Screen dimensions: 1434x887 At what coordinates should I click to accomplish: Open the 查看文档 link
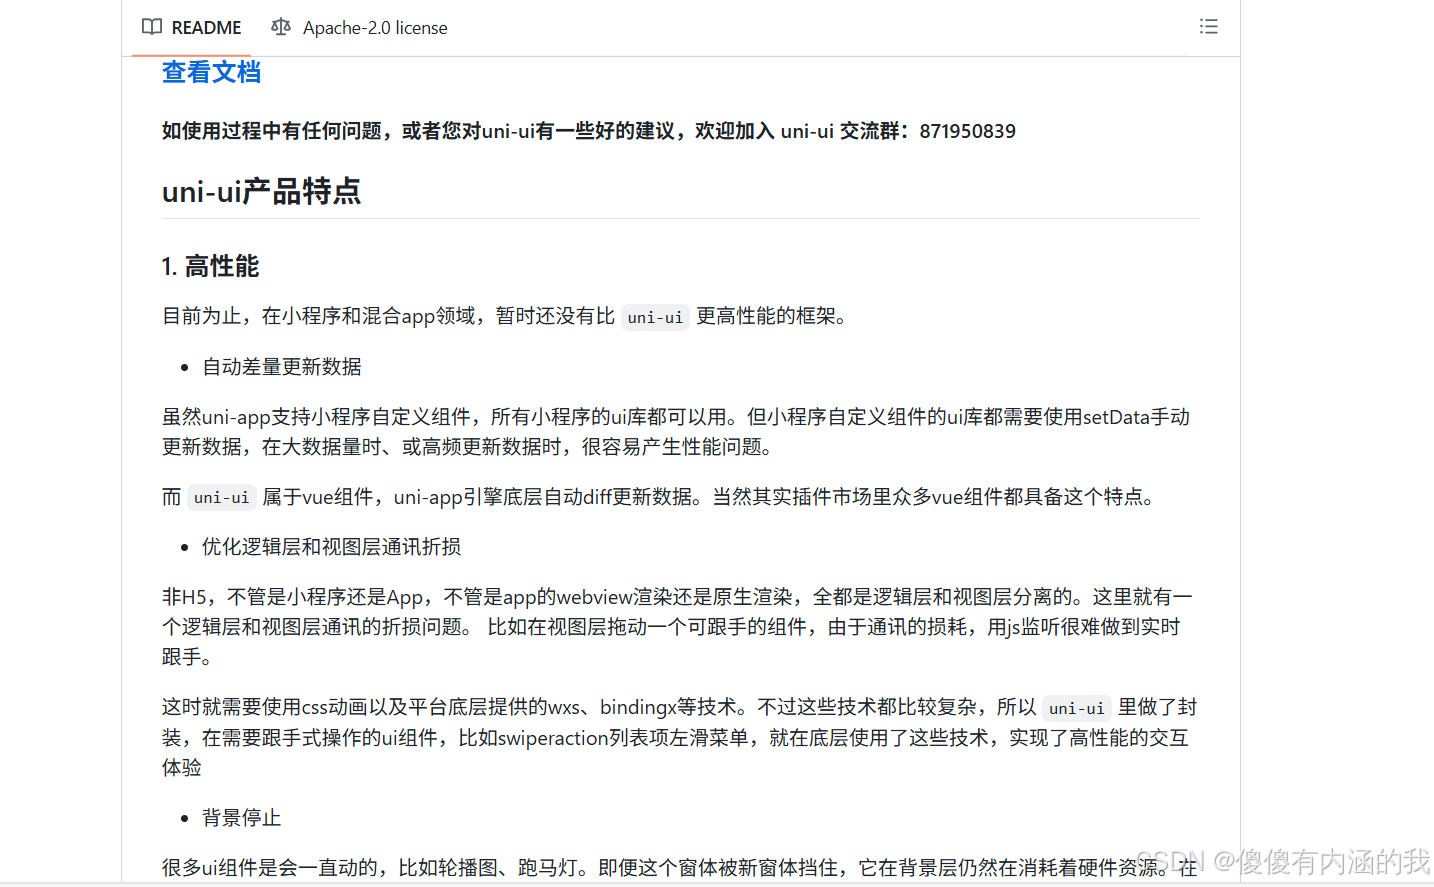(x=211, y=72)
